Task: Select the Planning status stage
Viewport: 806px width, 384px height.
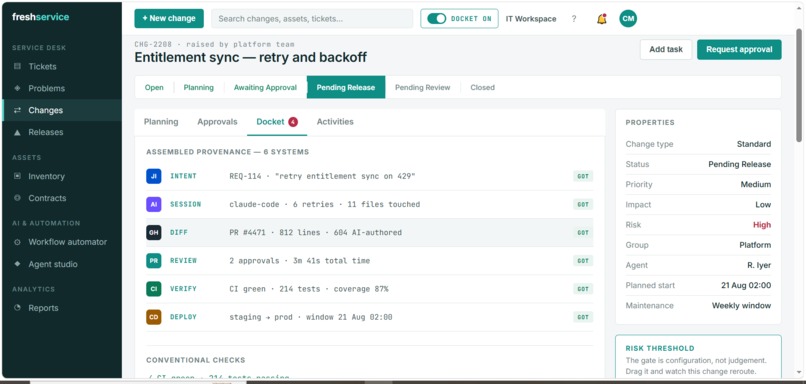Action: click(x=198, y=87)
